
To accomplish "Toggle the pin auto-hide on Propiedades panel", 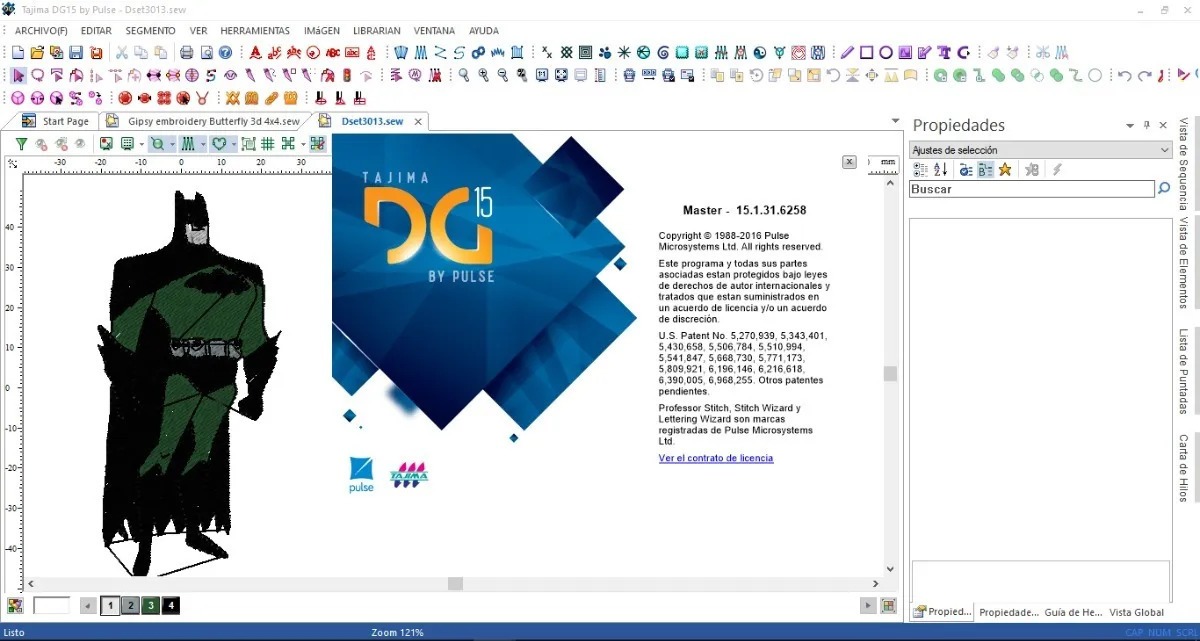I will 1147,125.
